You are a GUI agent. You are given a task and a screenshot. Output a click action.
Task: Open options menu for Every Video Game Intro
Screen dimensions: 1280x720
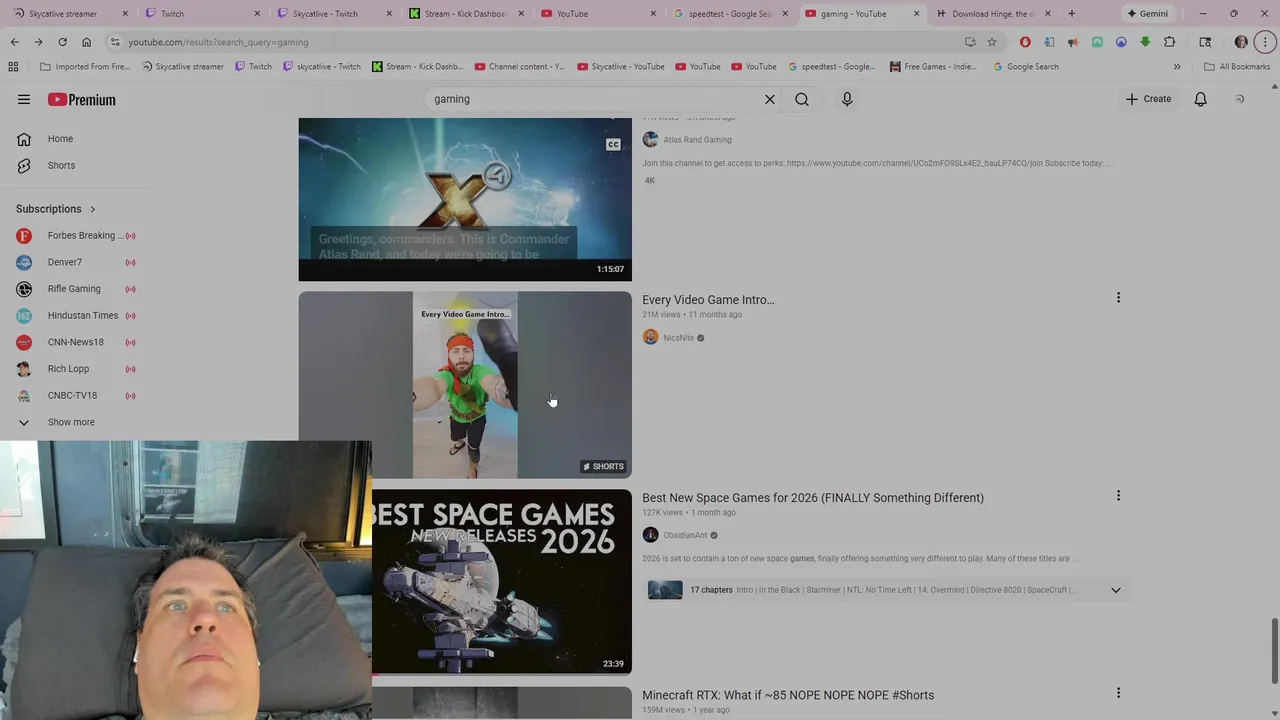point(1118,298)
